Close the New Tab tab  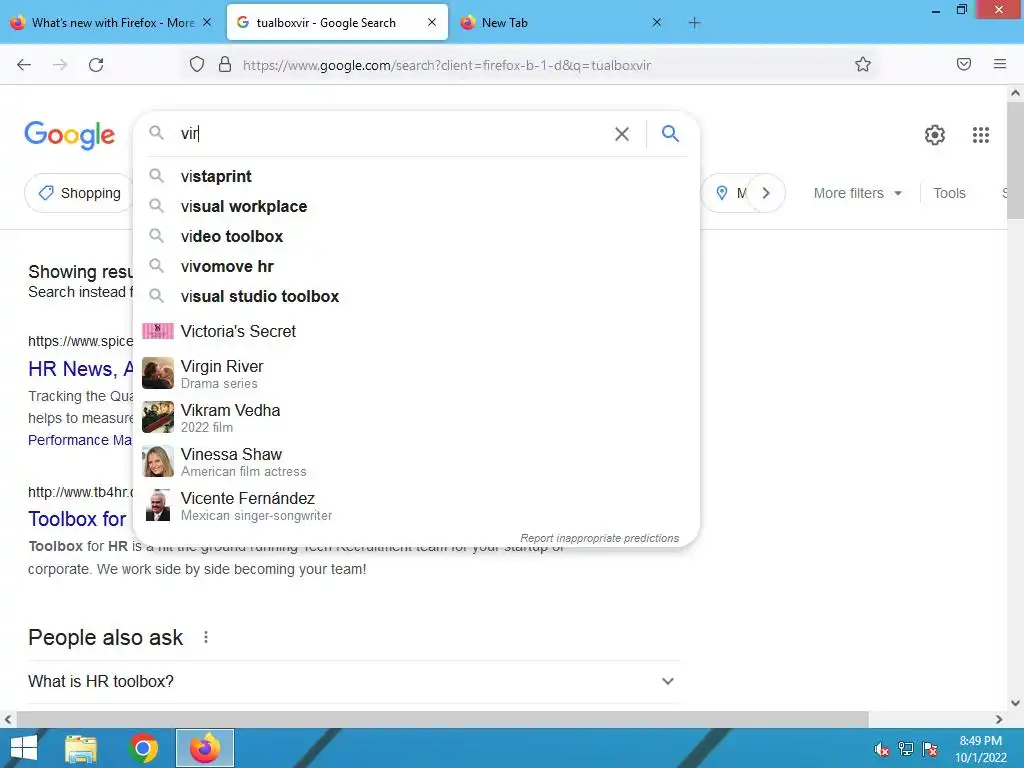point(657,22)
